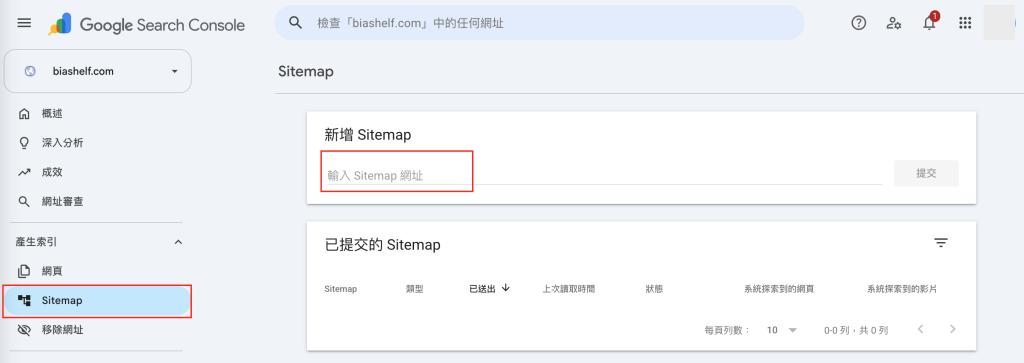
Task: Click the 輸入 Sitemap 網址 field
Action: click(603, 174)
